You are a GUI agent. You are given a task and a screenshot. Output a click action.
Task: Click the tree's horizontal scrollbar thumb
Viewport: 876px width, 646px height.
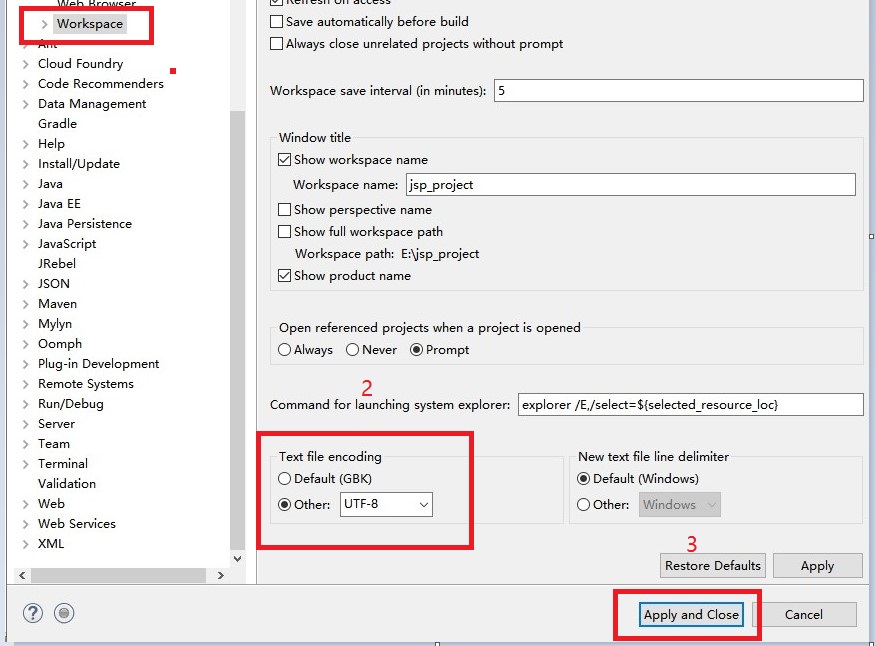point(118,576)
